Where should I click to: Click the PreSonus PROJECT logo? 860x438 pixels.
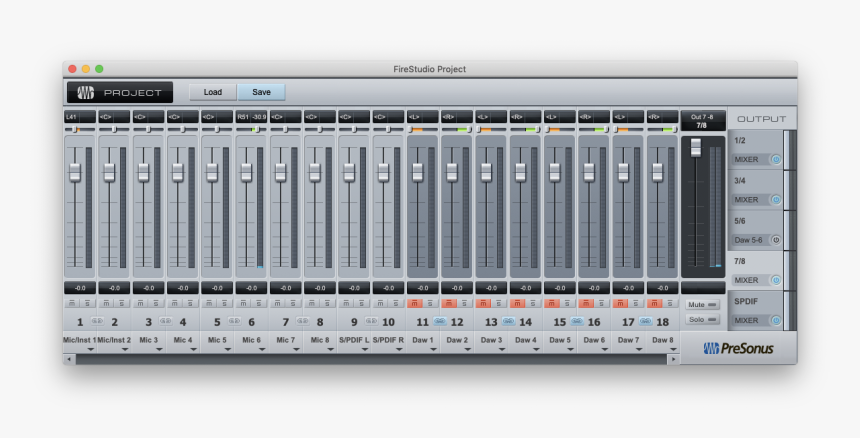coord(120,93)
